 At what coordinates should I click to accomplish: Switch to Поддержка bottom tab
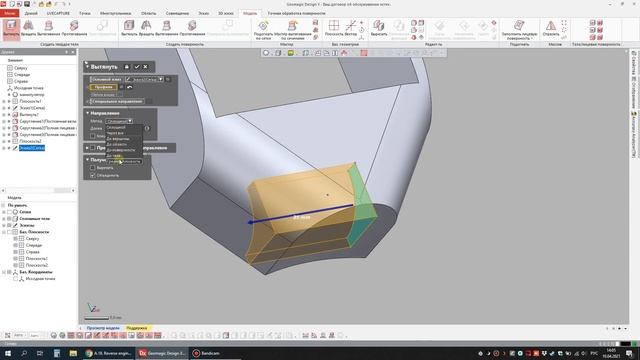(137, 328)
